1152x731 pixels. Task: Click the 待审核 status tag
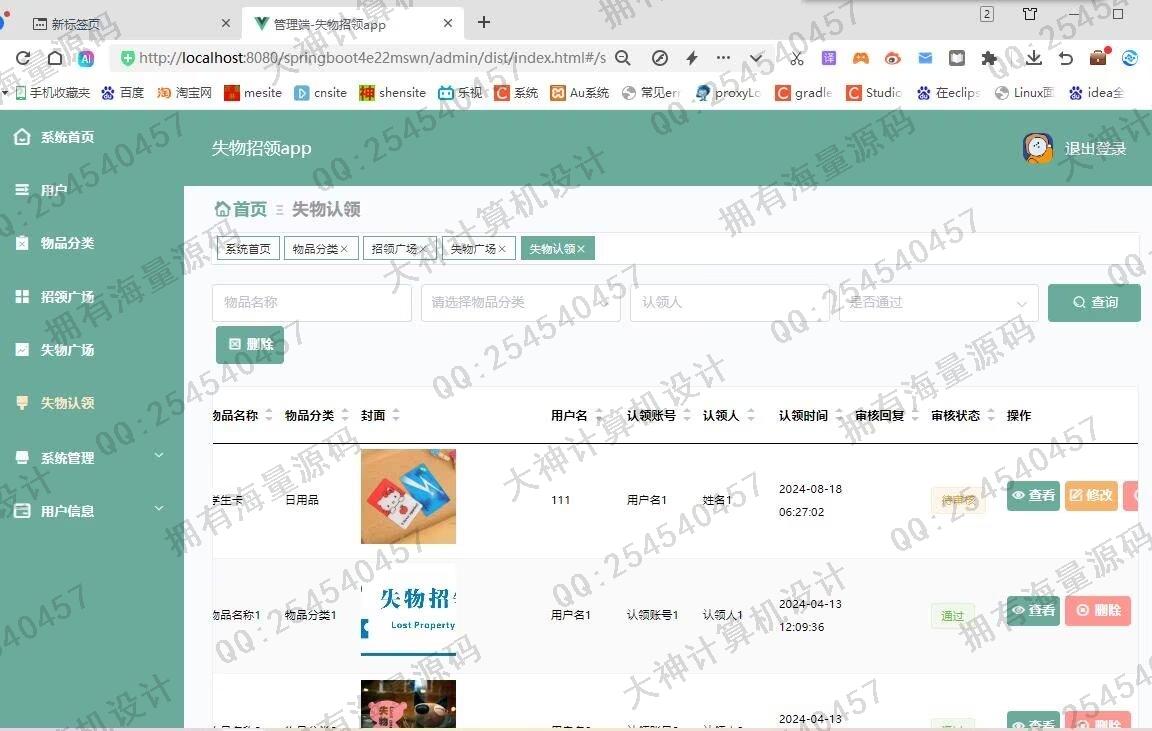click(958, 500)
